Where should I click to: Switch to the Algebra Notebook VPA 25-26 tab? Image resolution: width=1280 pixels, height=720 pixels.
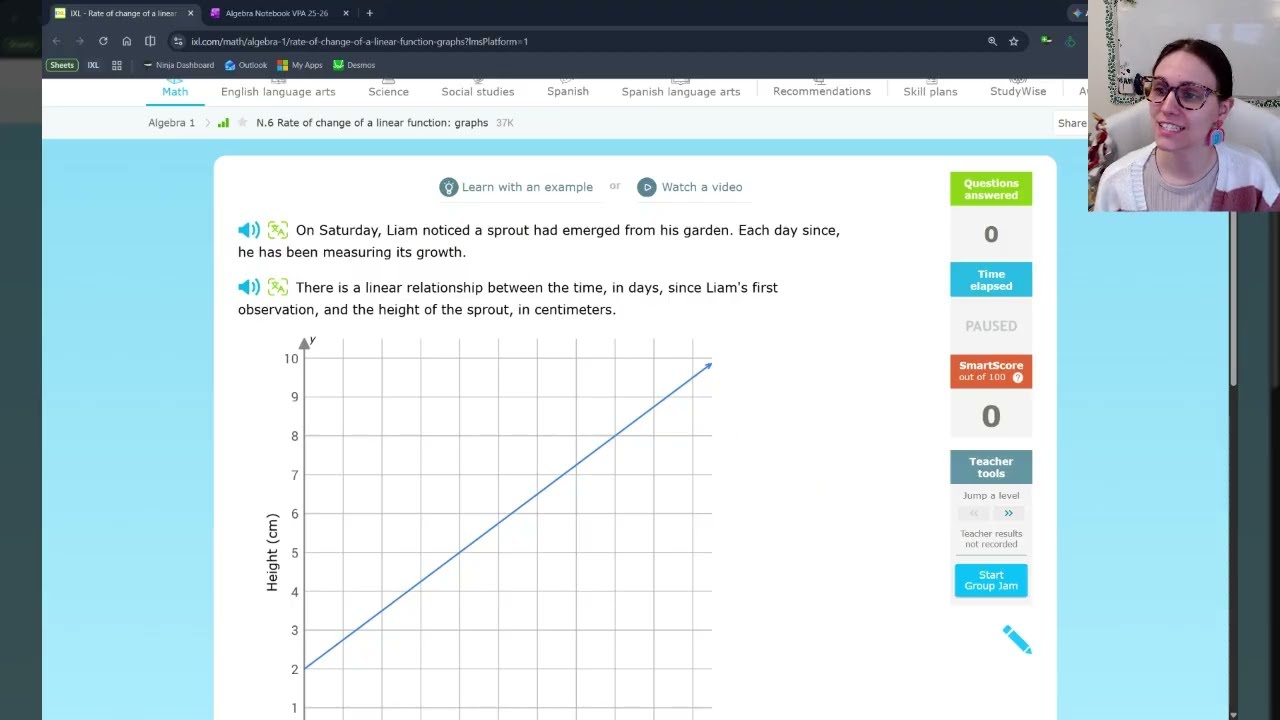277,13
